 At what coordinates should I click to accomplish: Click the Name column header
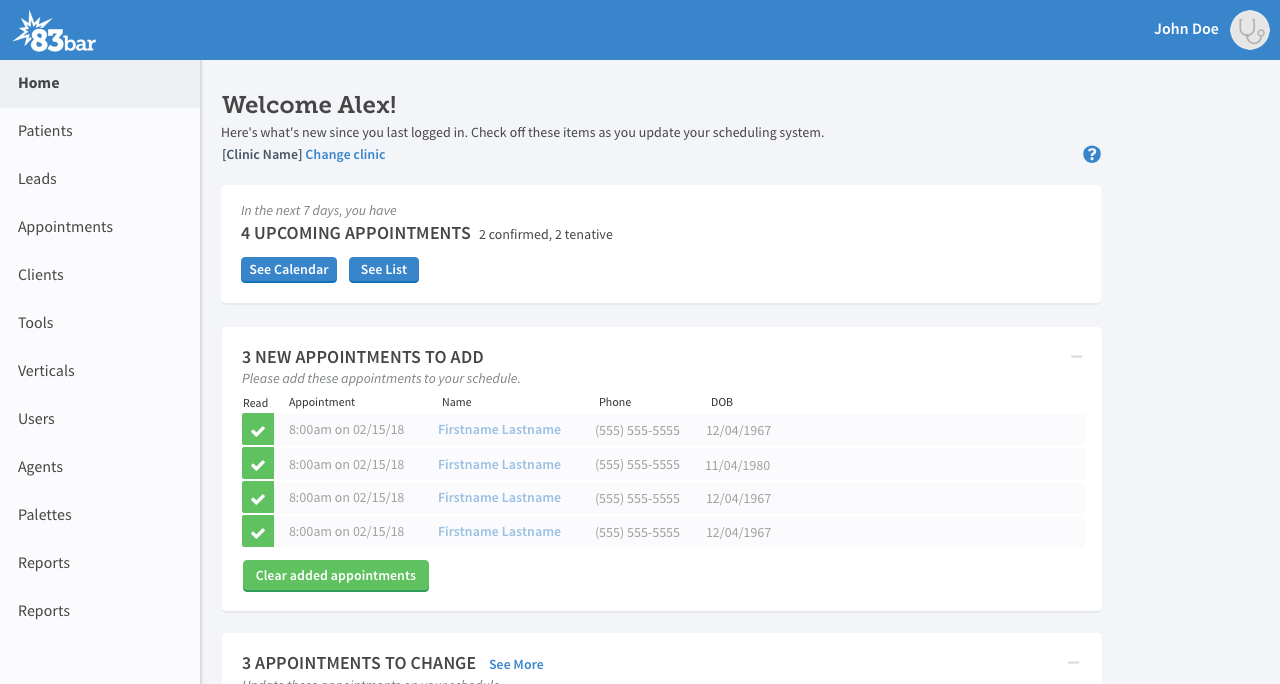tap(457, 402)
